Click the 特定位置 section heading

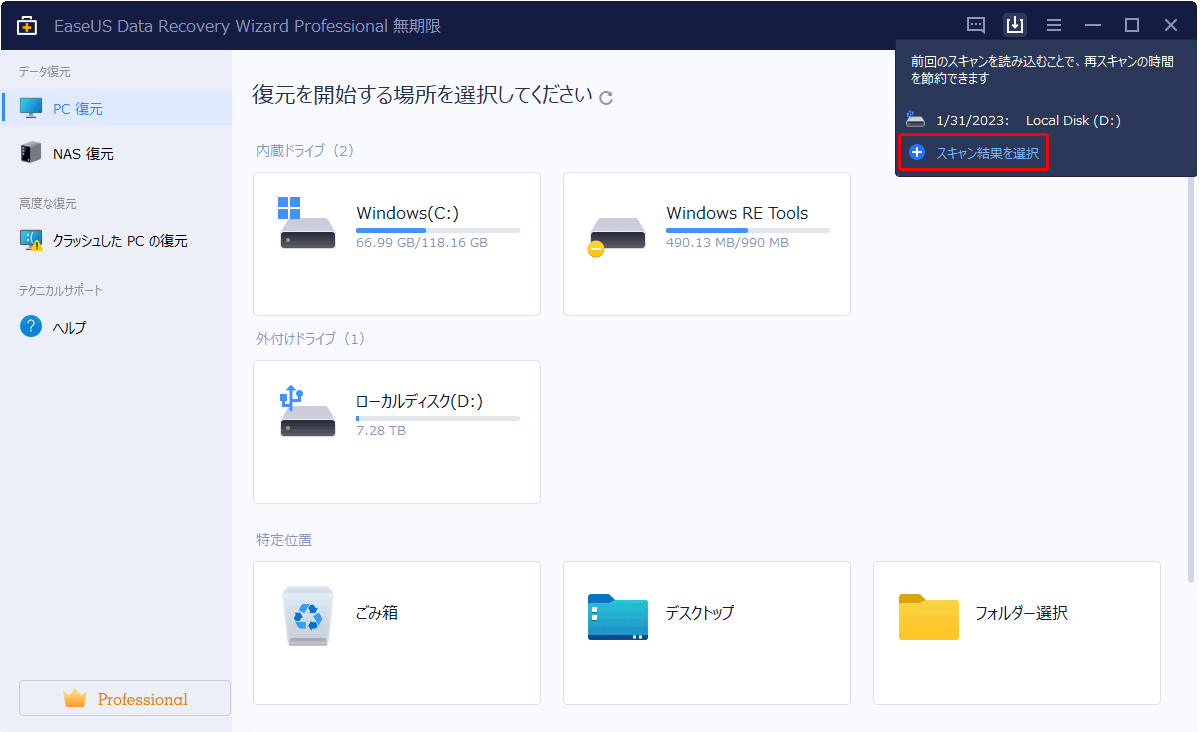pyautogui.click(x=284, y=540)
